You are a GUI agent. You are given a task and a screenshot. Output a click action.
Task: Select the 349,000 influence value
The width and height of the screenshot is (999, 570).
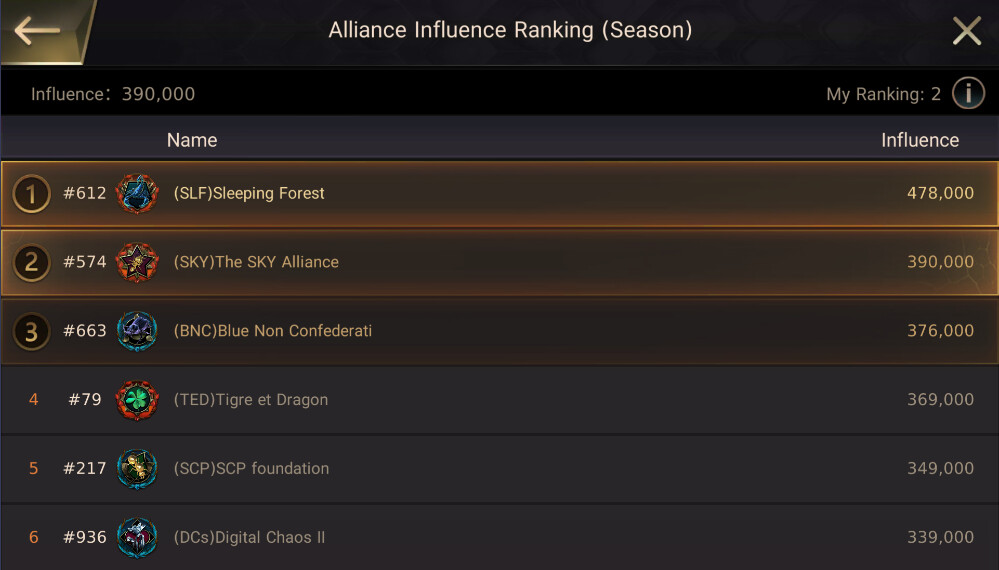tap(940, 468)
